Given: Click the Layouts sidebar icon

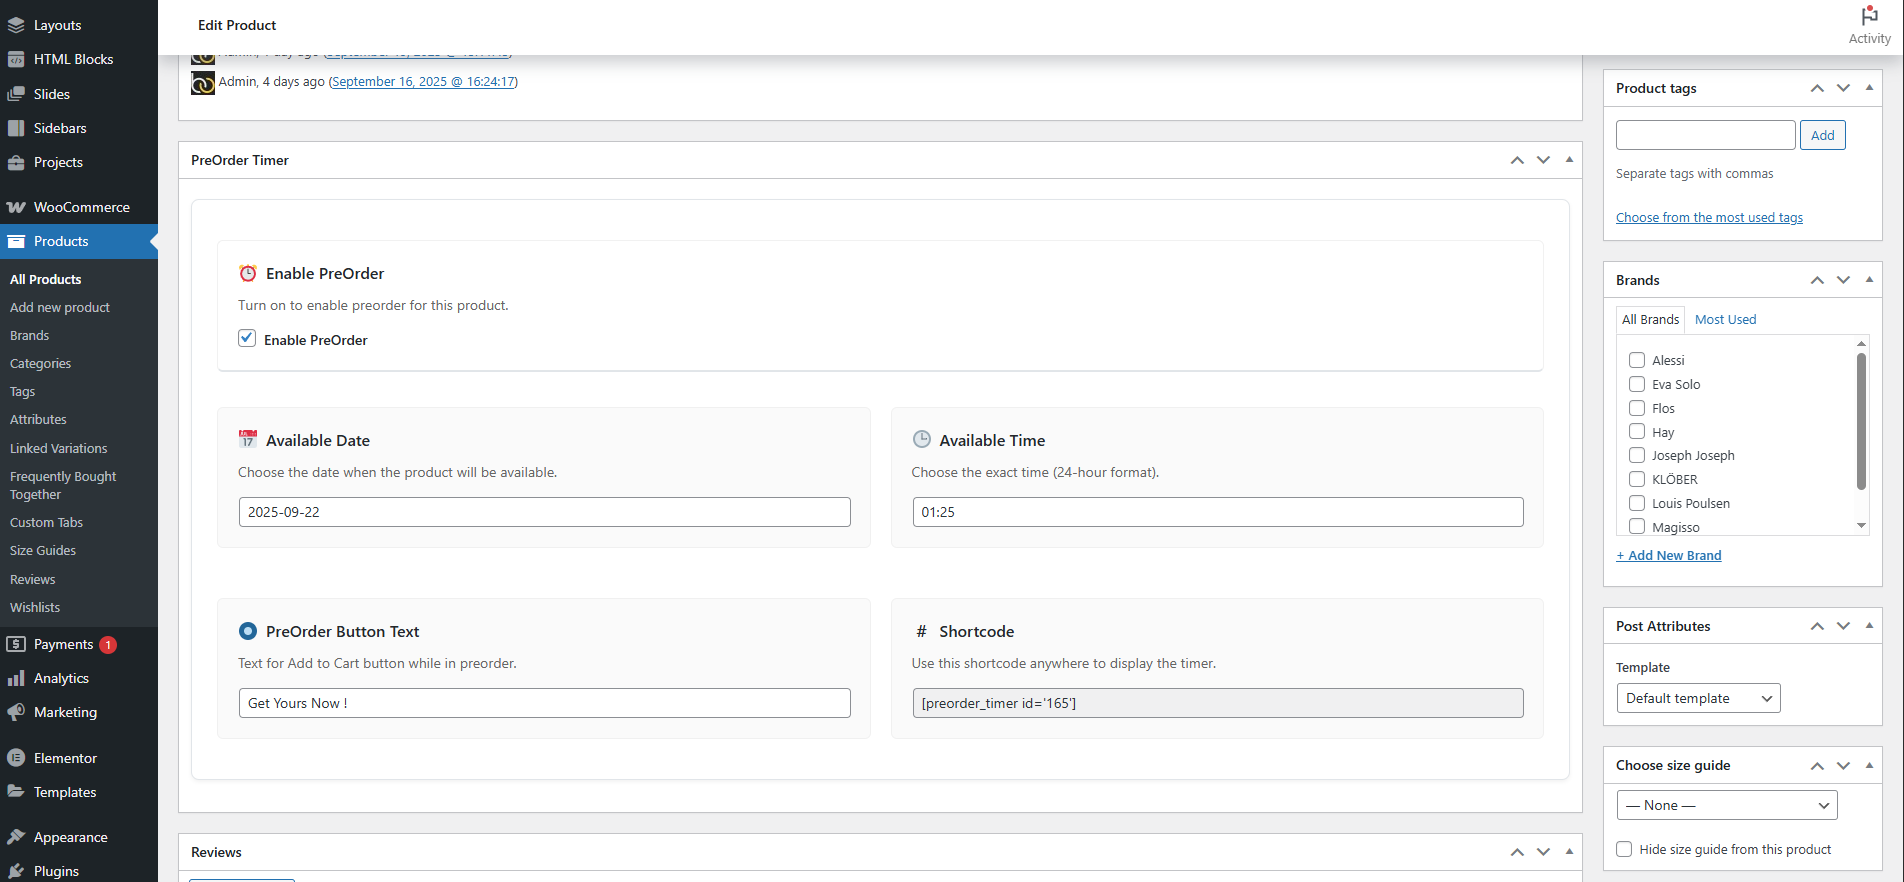Looking at the screenshot, I should (16, 25).
